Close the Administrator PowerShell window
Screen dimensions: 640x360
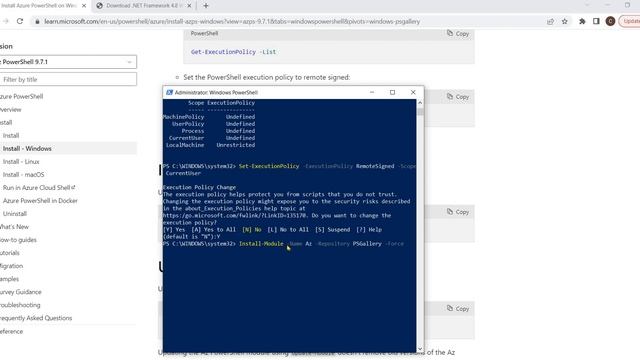(413, 92)
